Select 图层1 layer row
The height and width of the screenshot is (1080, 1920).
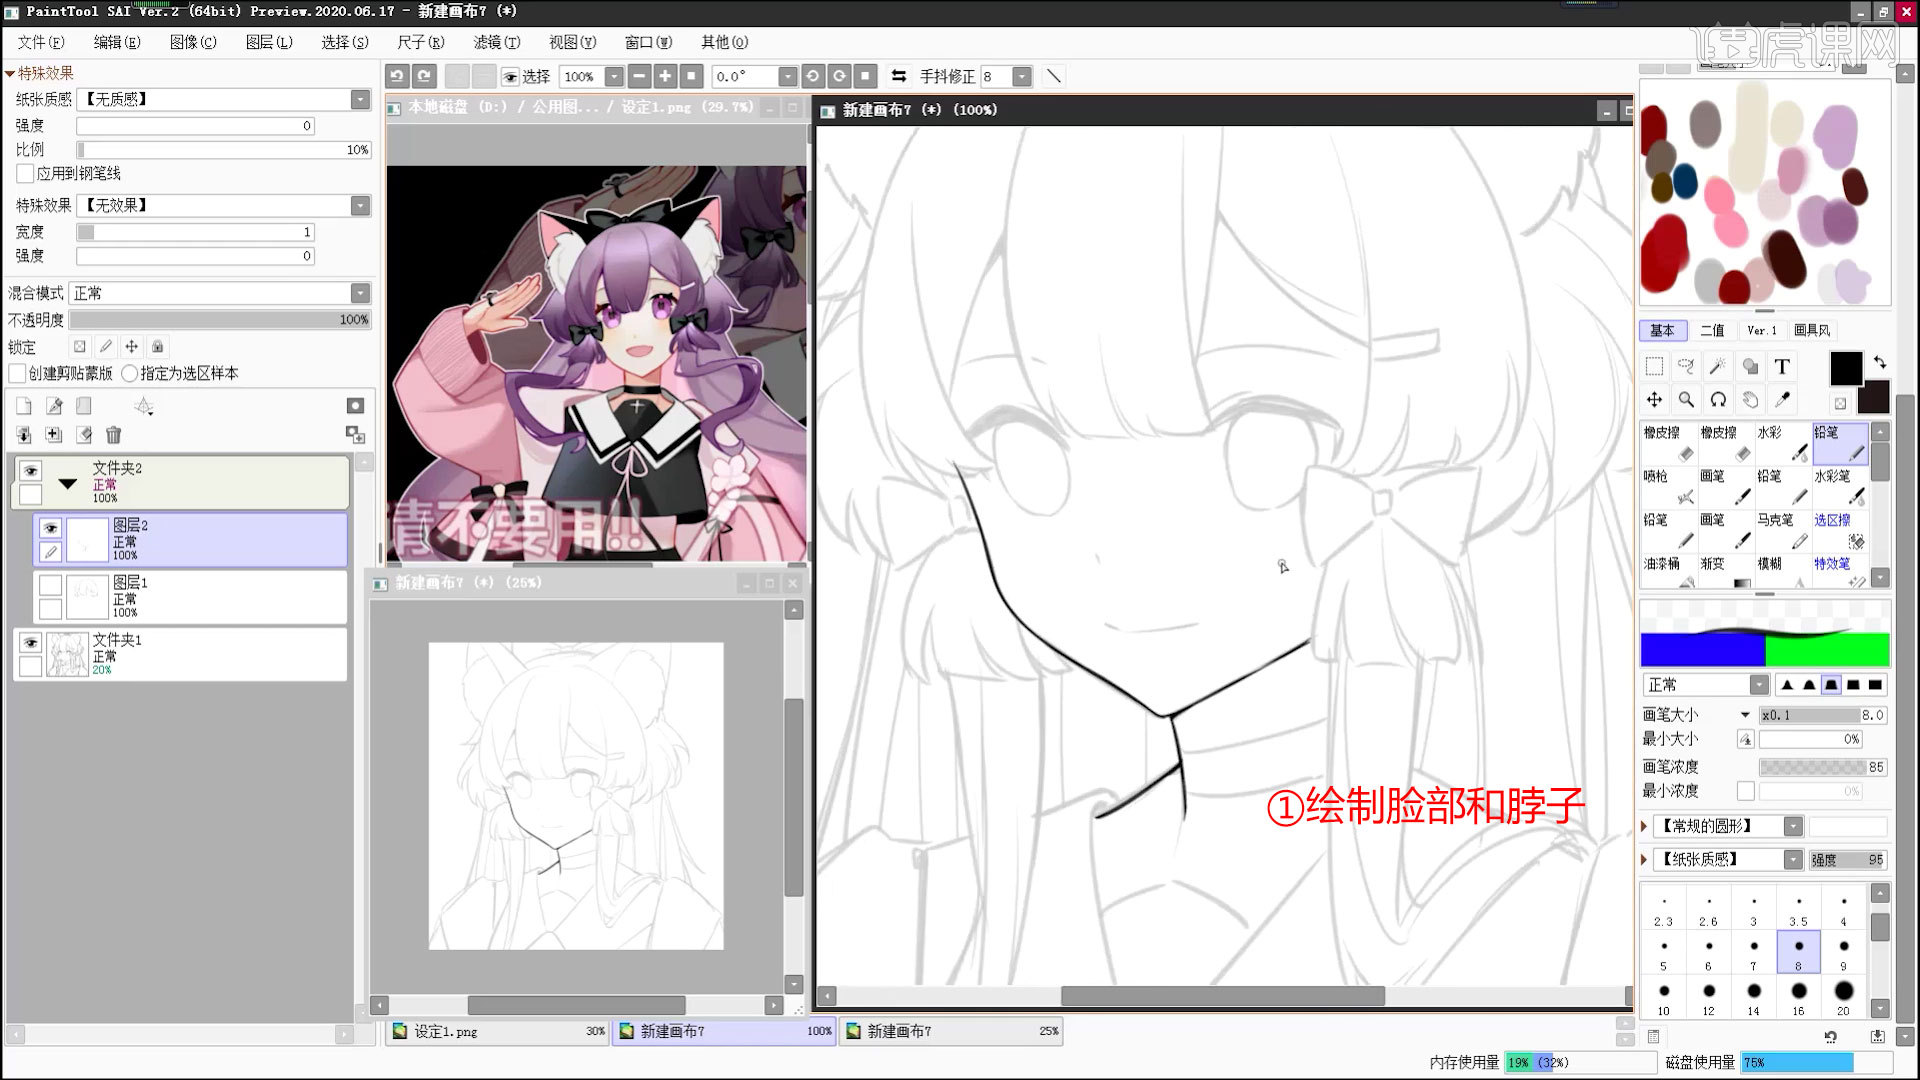click(x=190, y=597)
